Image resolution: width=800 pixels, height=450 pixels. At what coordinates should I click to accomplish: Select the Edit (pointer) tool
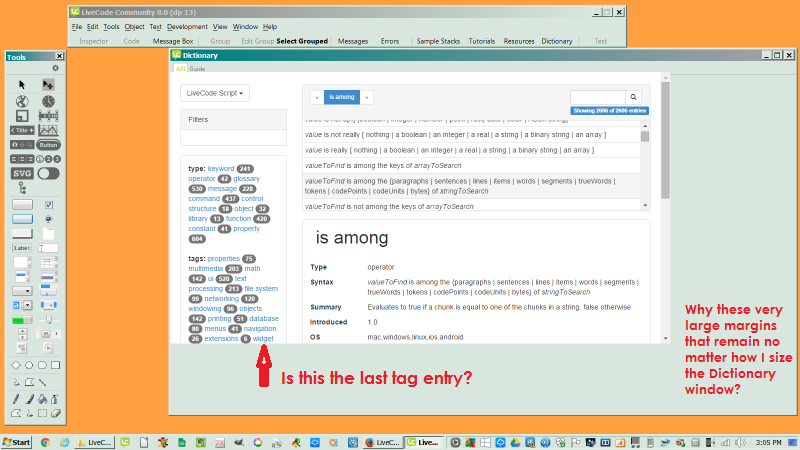pos(48,85)
